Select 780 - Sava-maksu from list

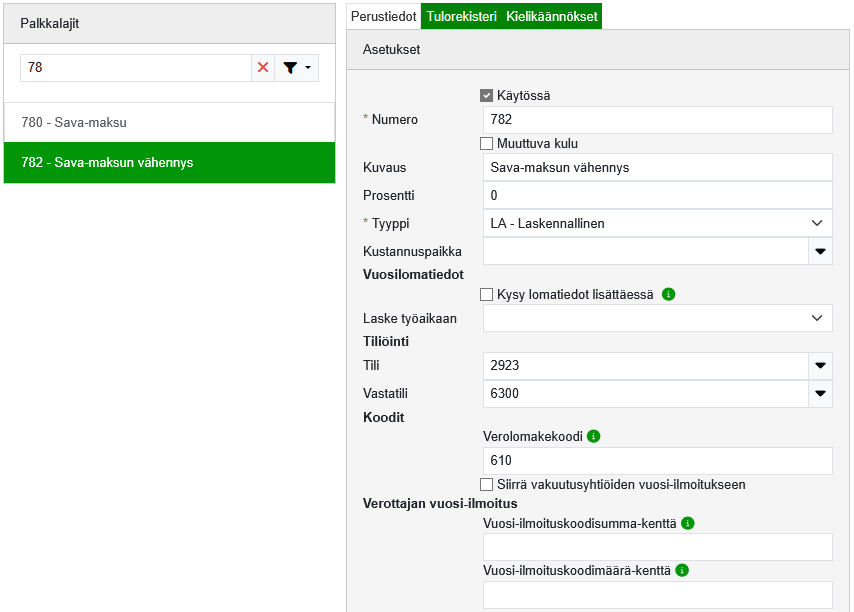pos(169,122)
